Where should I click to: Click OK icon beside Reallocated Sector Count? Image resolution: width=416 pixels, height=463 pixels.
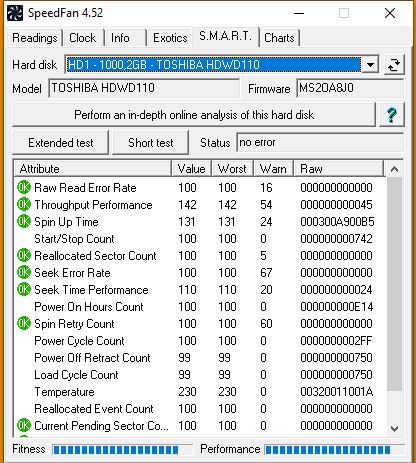click(x=24, y=255)
